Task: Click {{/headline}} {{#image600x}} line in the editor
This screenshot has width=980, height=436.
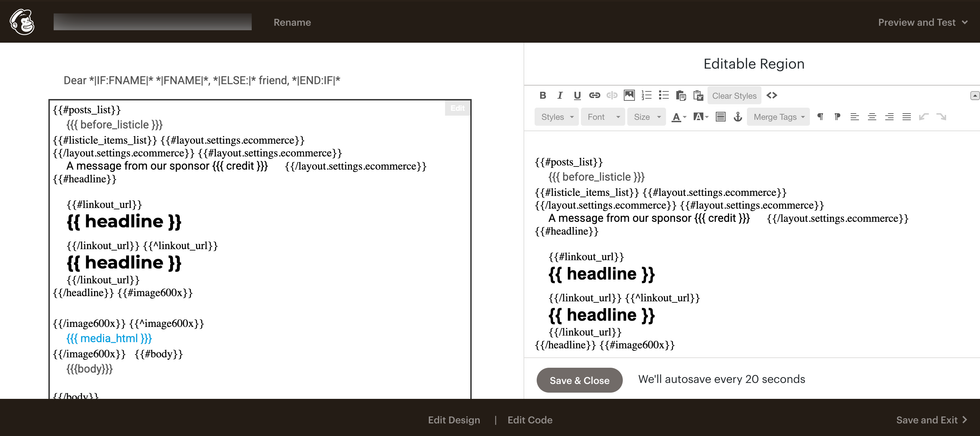Action: pyautogui.click(x=605, y=345)
